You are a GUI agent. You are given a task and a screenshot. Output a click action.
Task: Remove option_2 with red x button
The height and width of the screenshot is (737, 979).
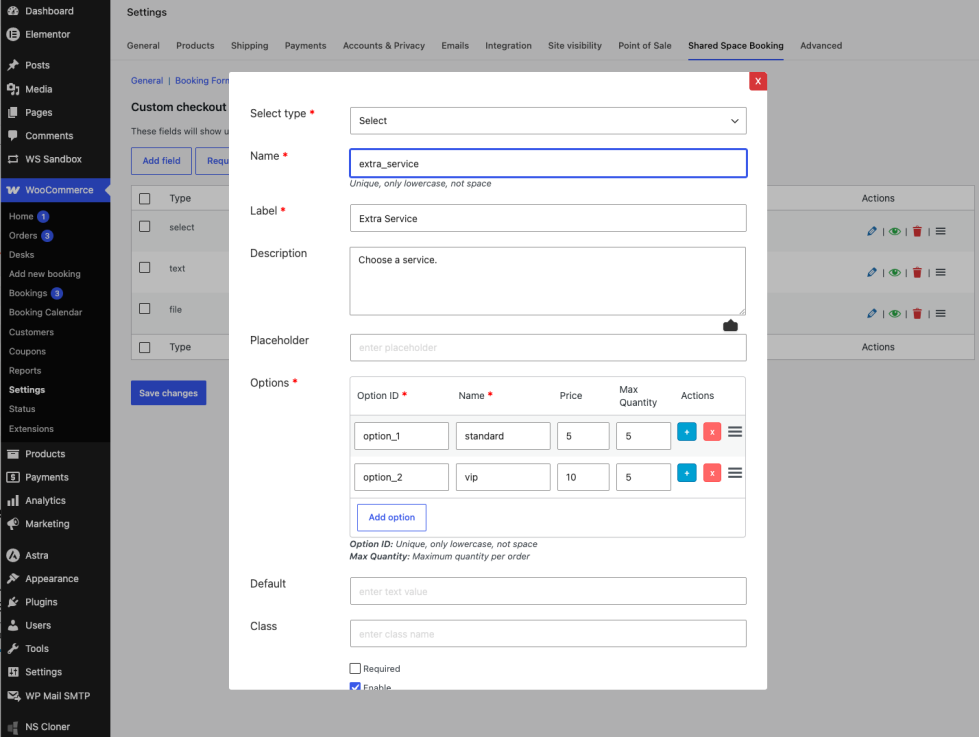point(712,473)
